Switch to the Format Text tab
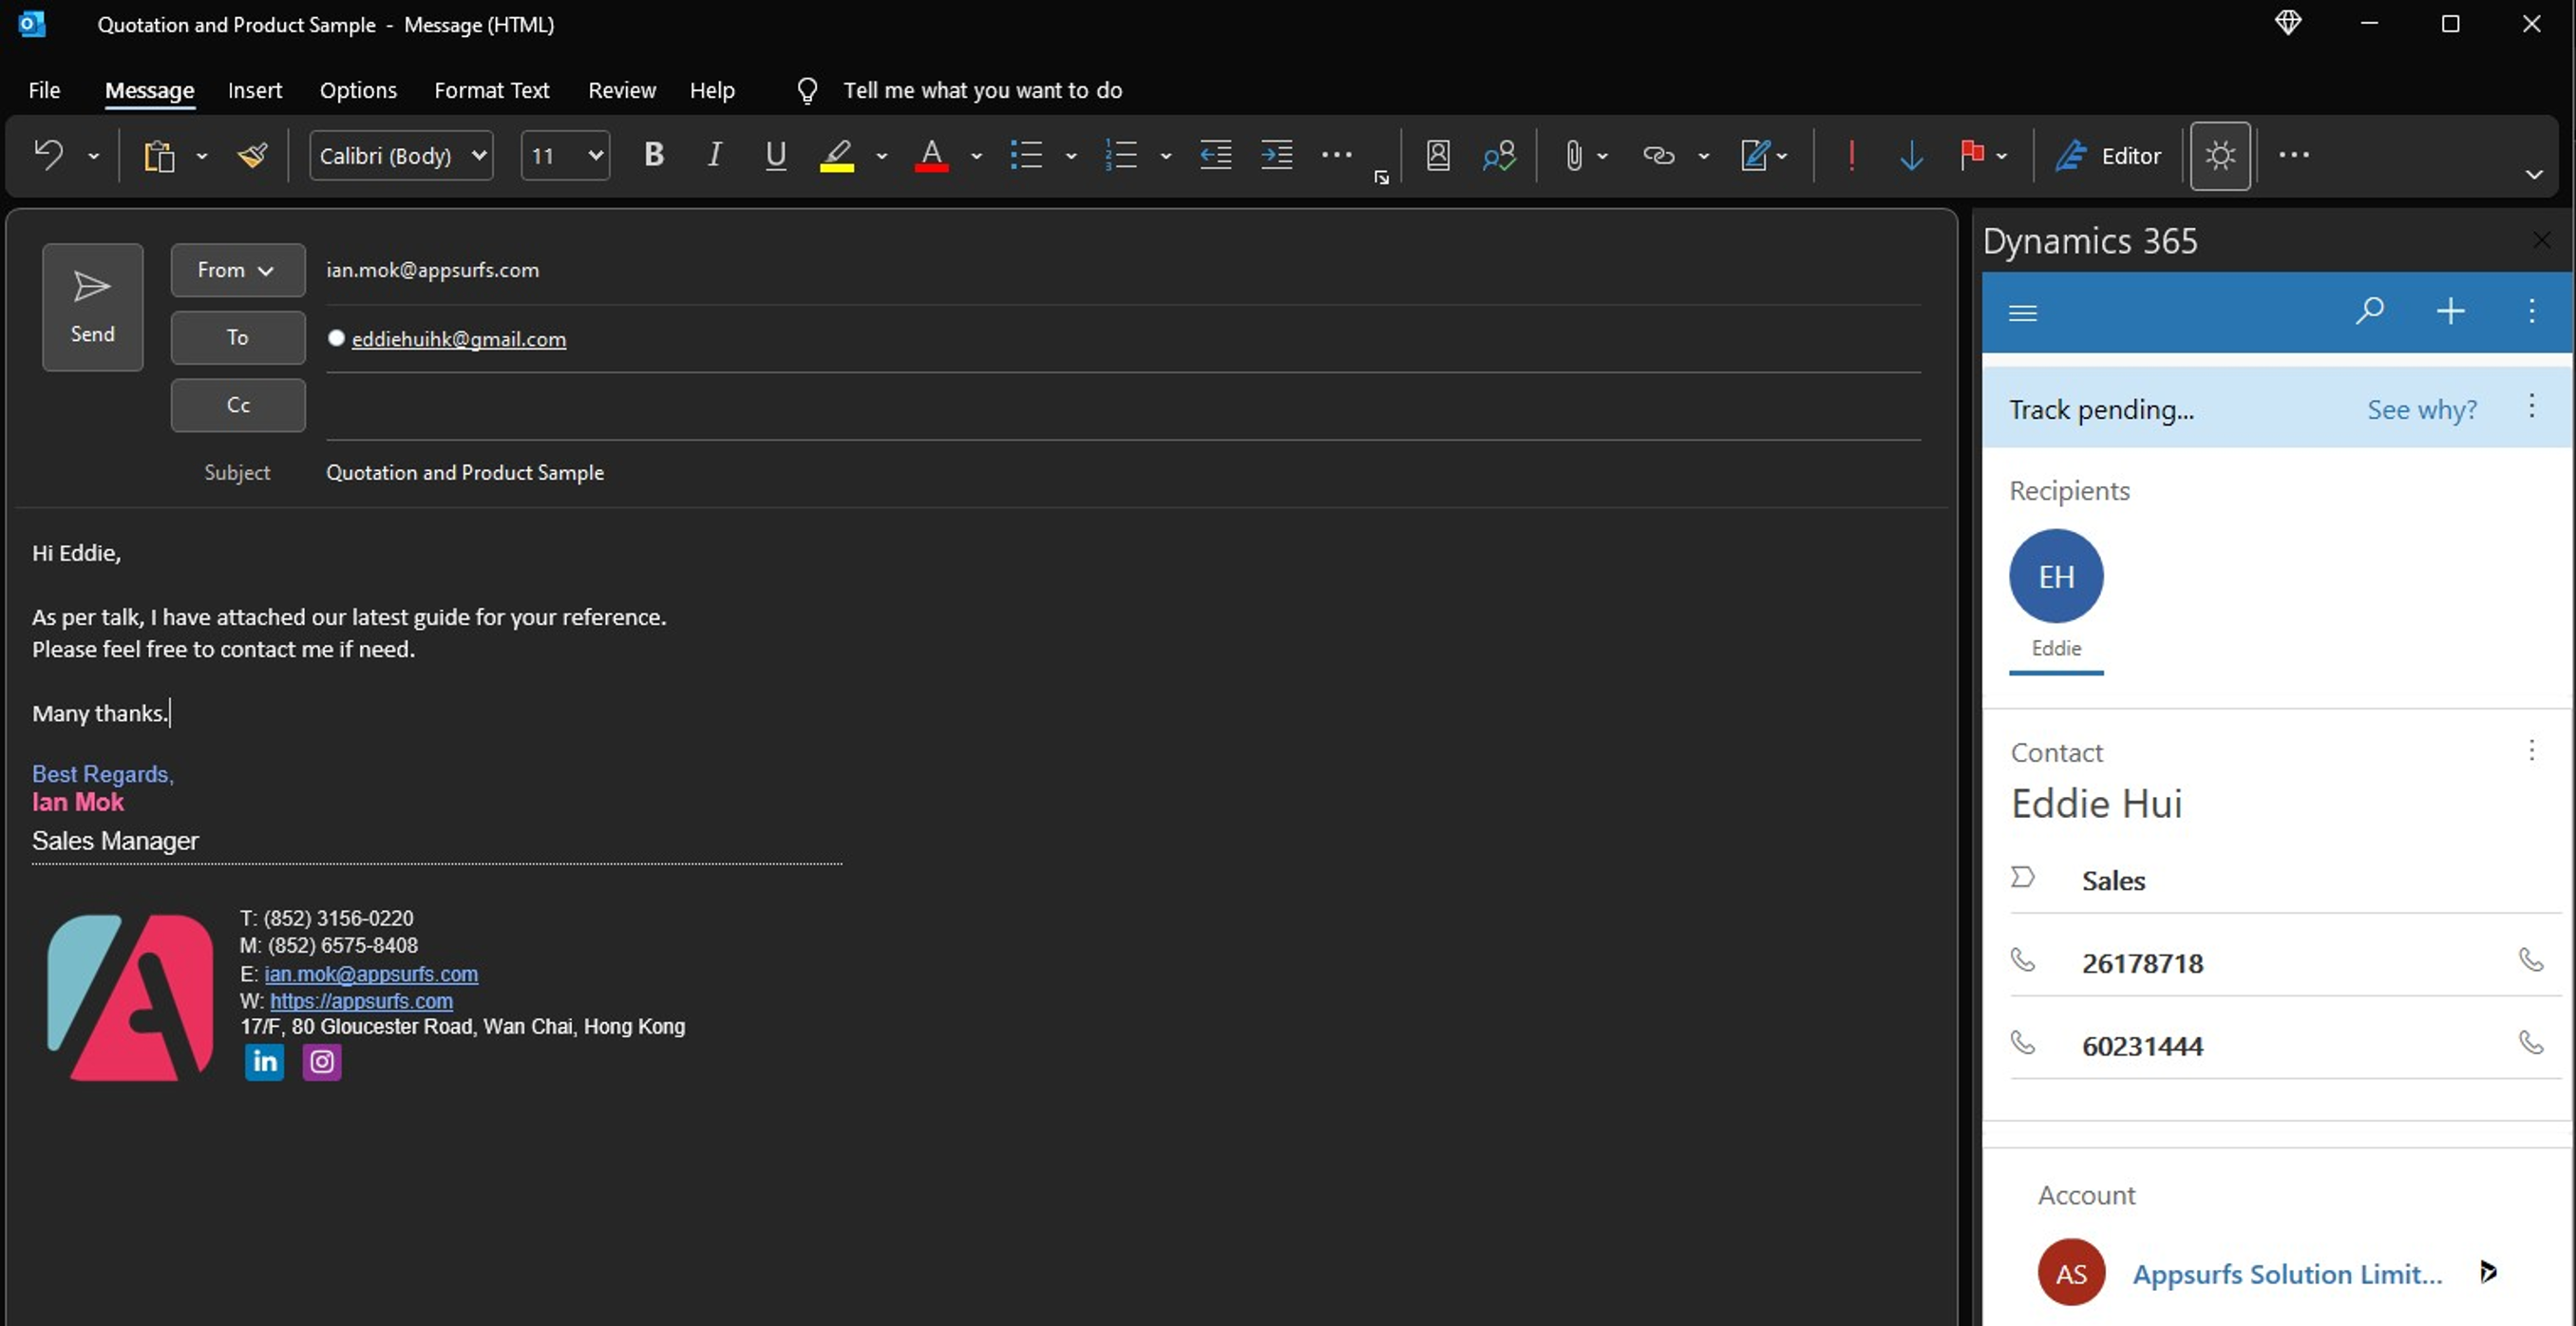2576x1326 pixels. point(492,90)
